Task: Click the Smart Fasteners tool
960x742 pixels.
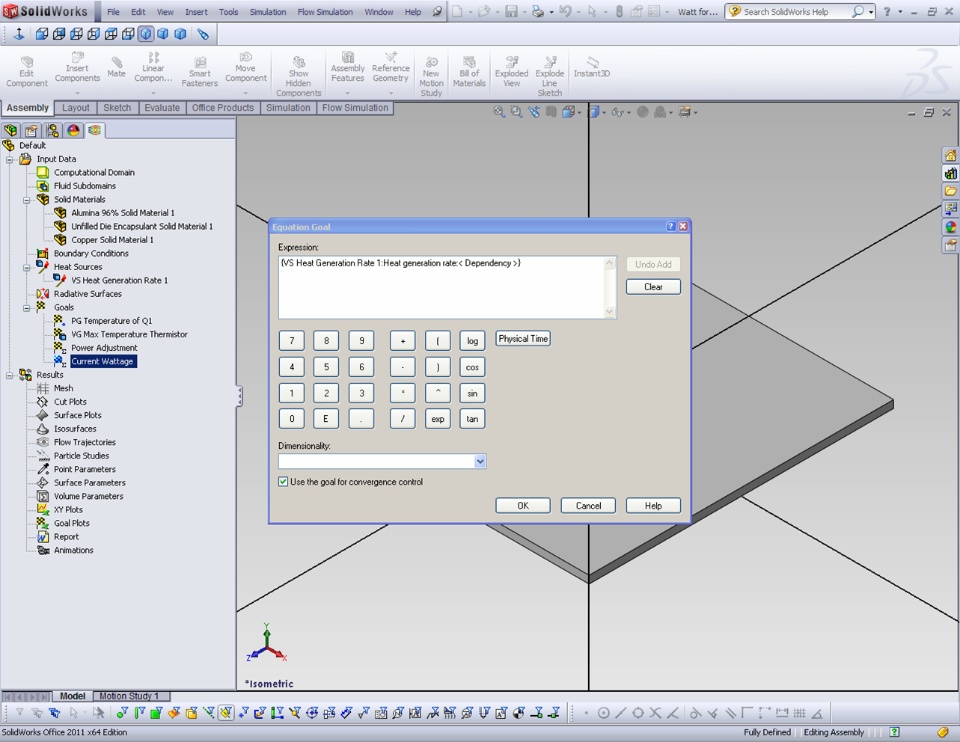Action: 200,72
